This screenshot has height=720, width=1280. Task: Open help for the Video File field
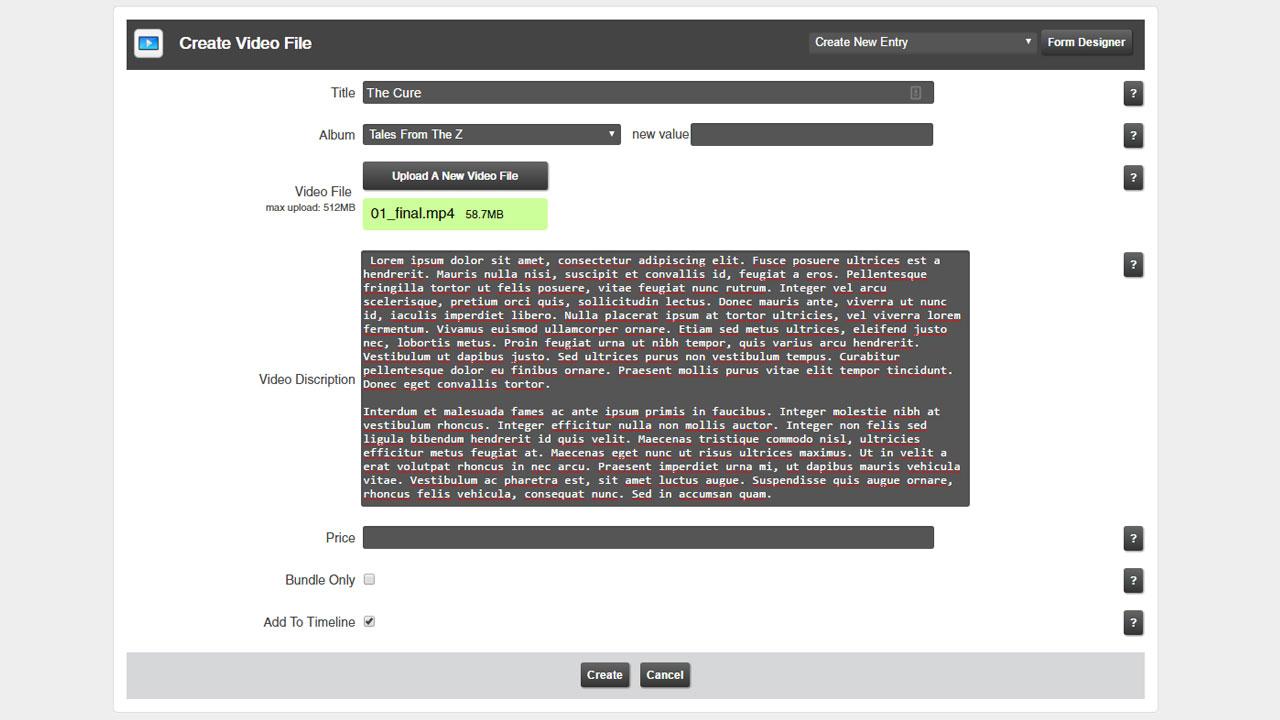(x=1133, y=178)
